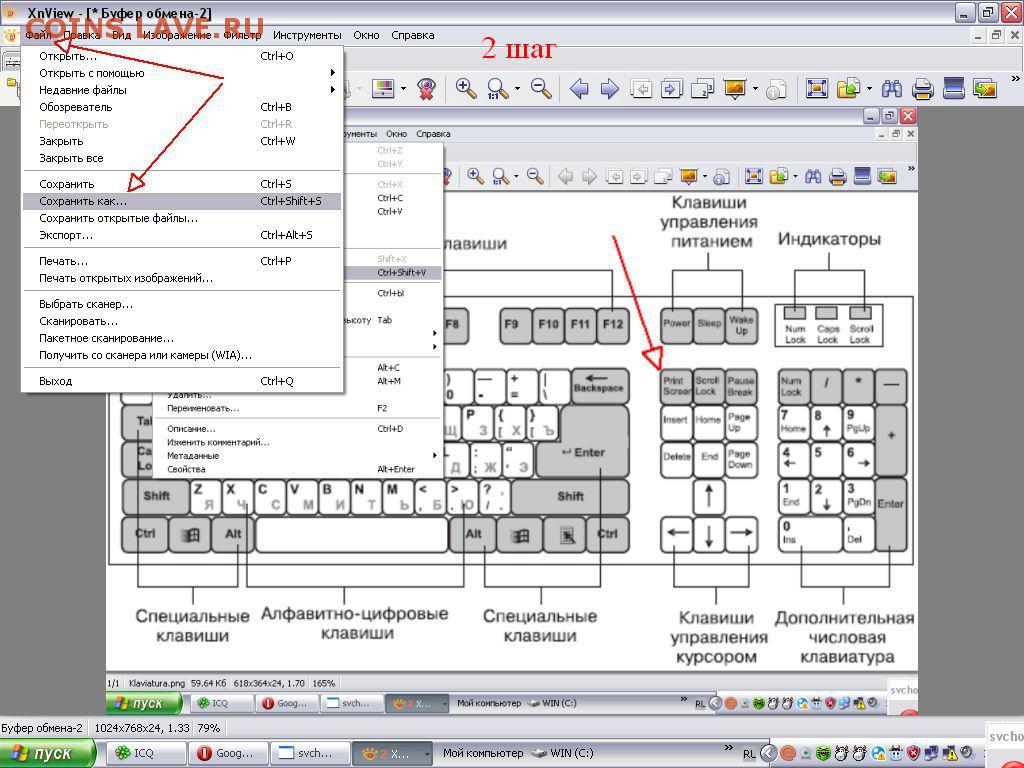The width and height of the screenshot is (1024, 768).
Task: Open the select page icon
Action: coord(703,88)
